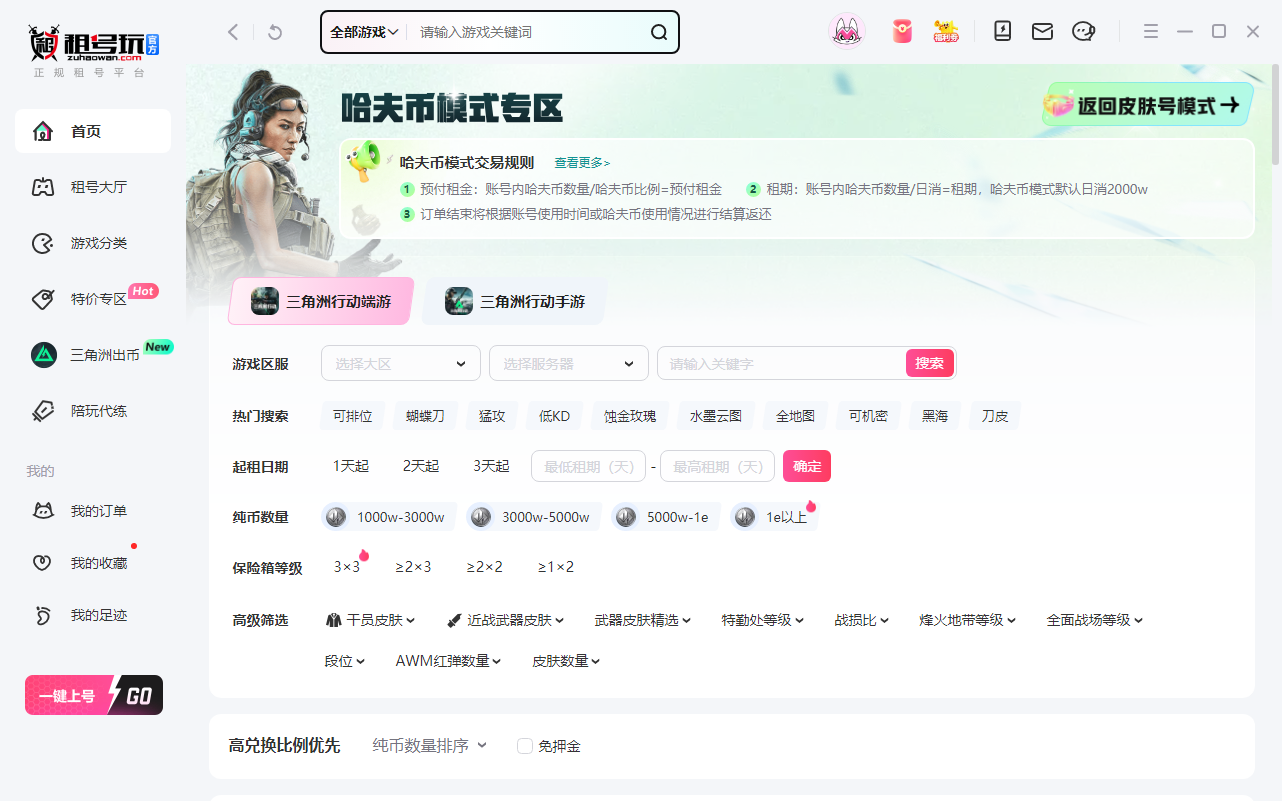Open 我的收藏 in the sidebar
1282x802 pixels.
click(x=93, y=563)
